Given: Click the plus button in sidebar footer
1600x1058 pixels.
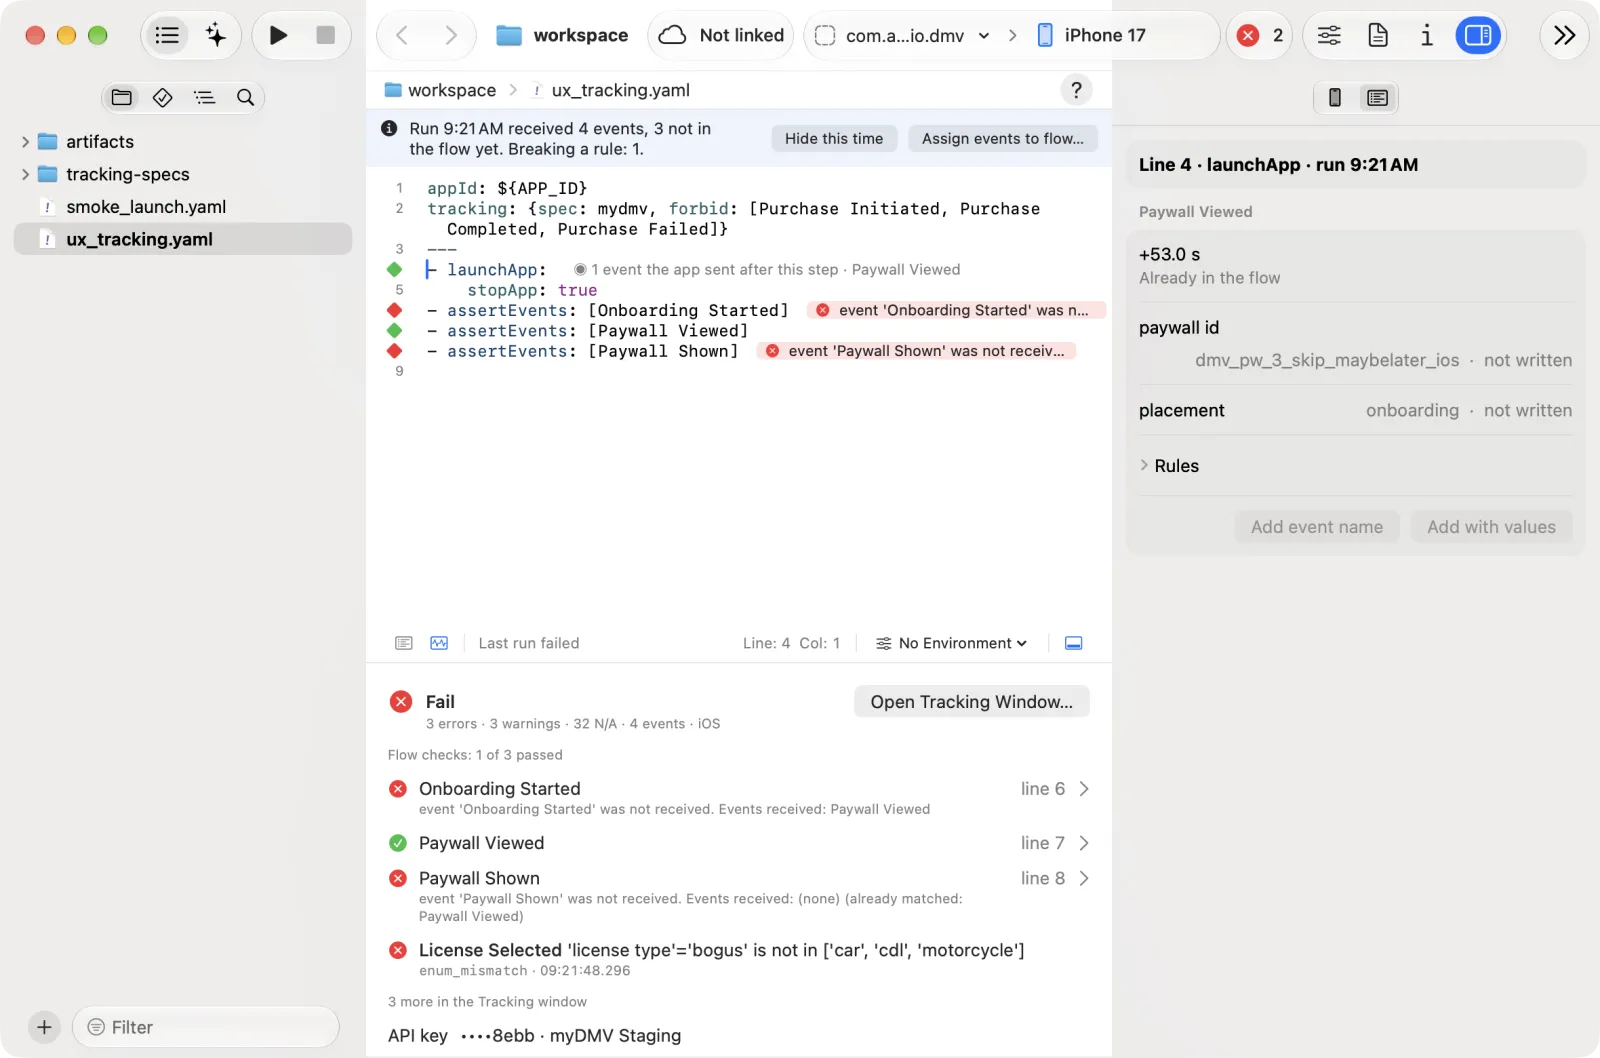Looking at the screenshot, I should pyautogui.click(x=44, y=1027).
